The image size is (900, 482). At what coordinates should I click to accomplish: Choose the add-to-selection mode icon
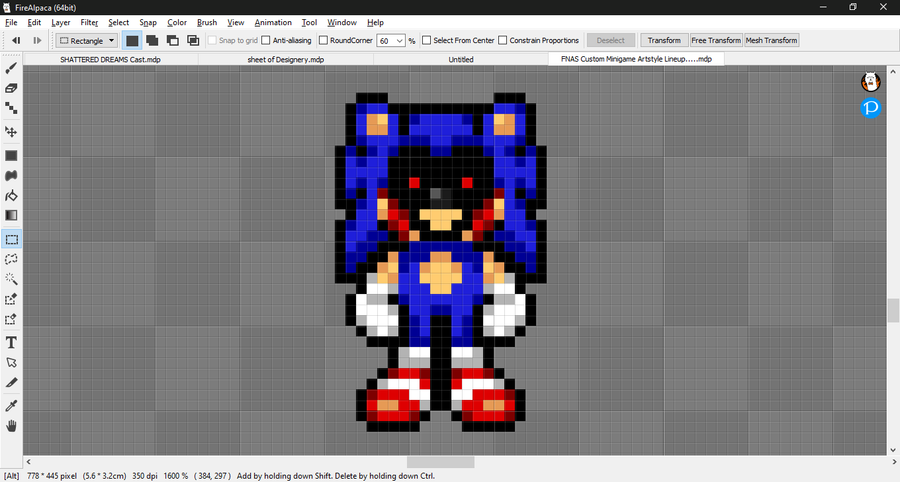[152, 40]
